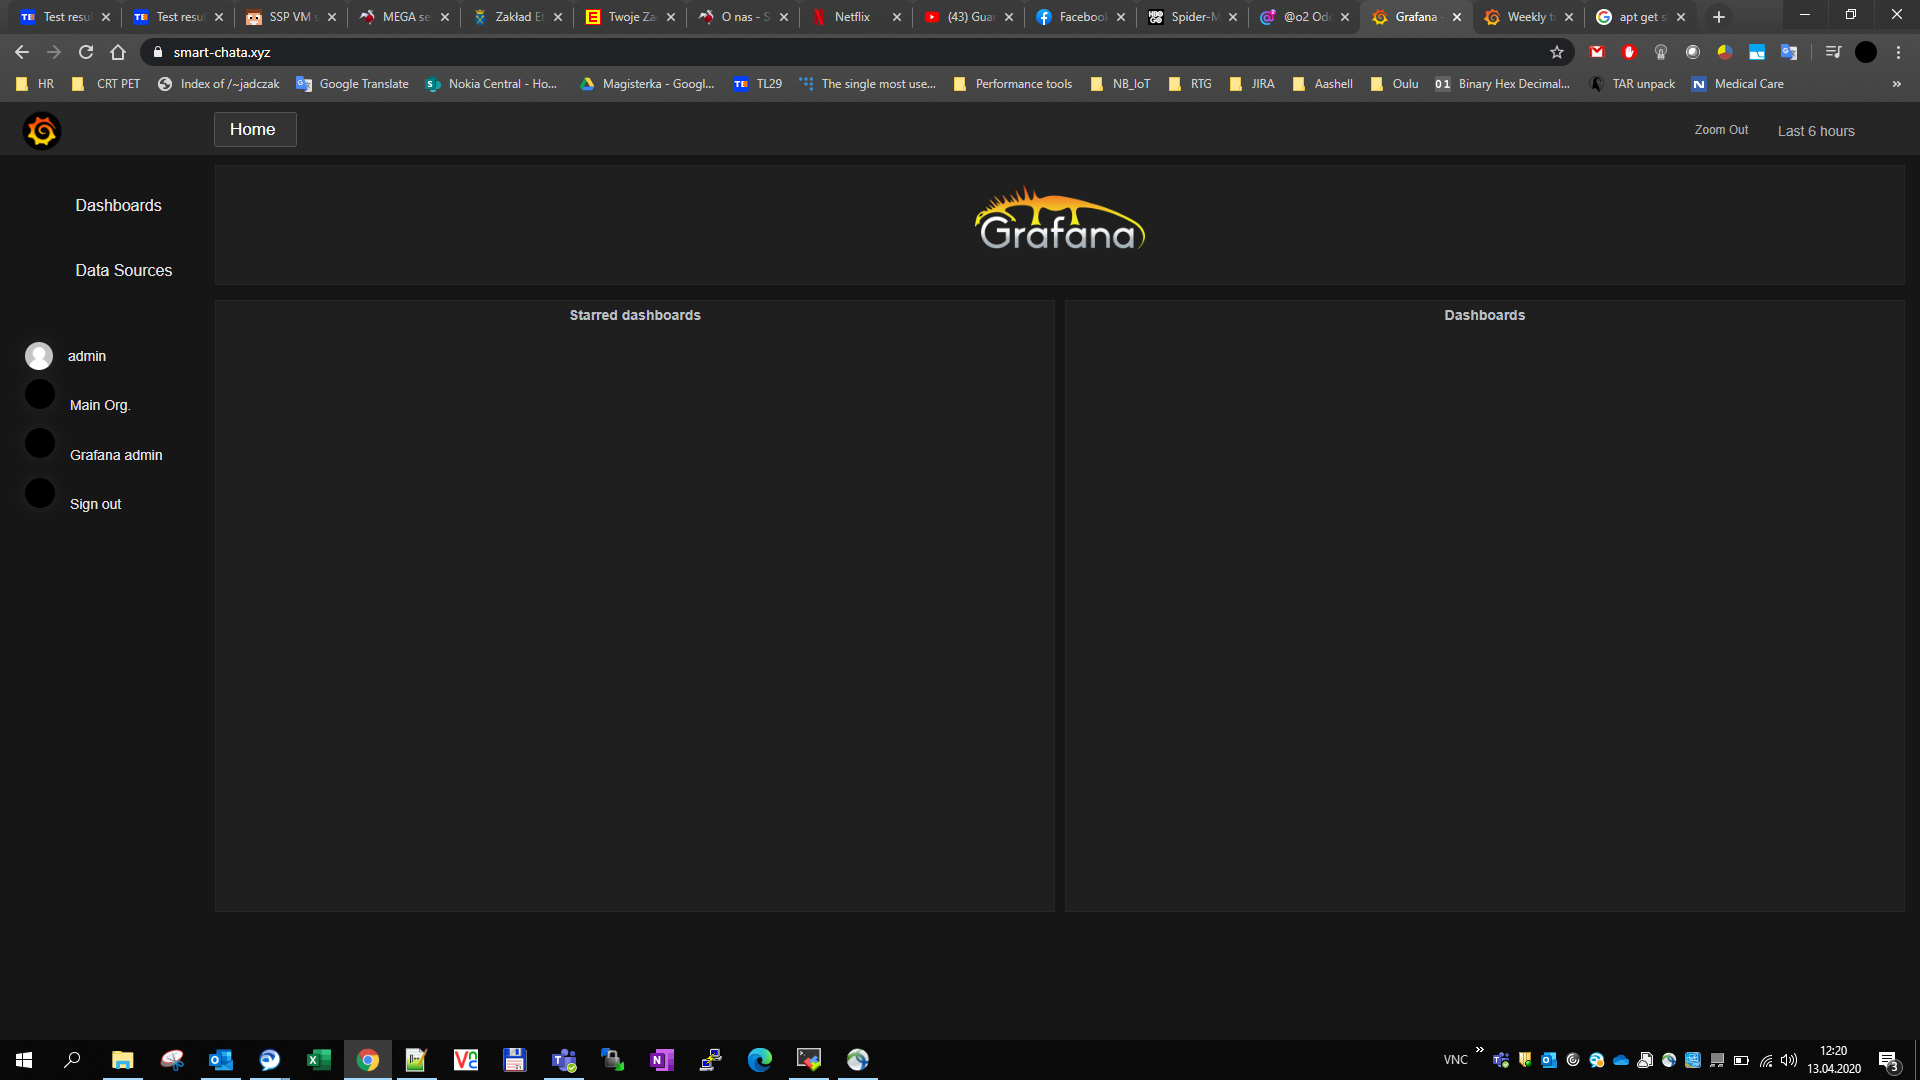Select Sign out in the sidebar
The image size is (1920, 1080).
pos(95,504)
